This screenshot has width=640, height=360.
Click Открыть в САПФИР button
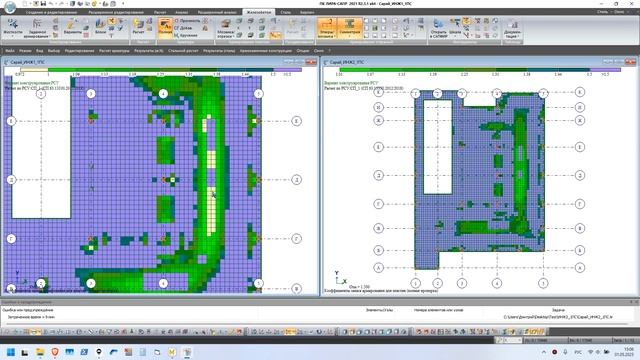click(439, 28)
